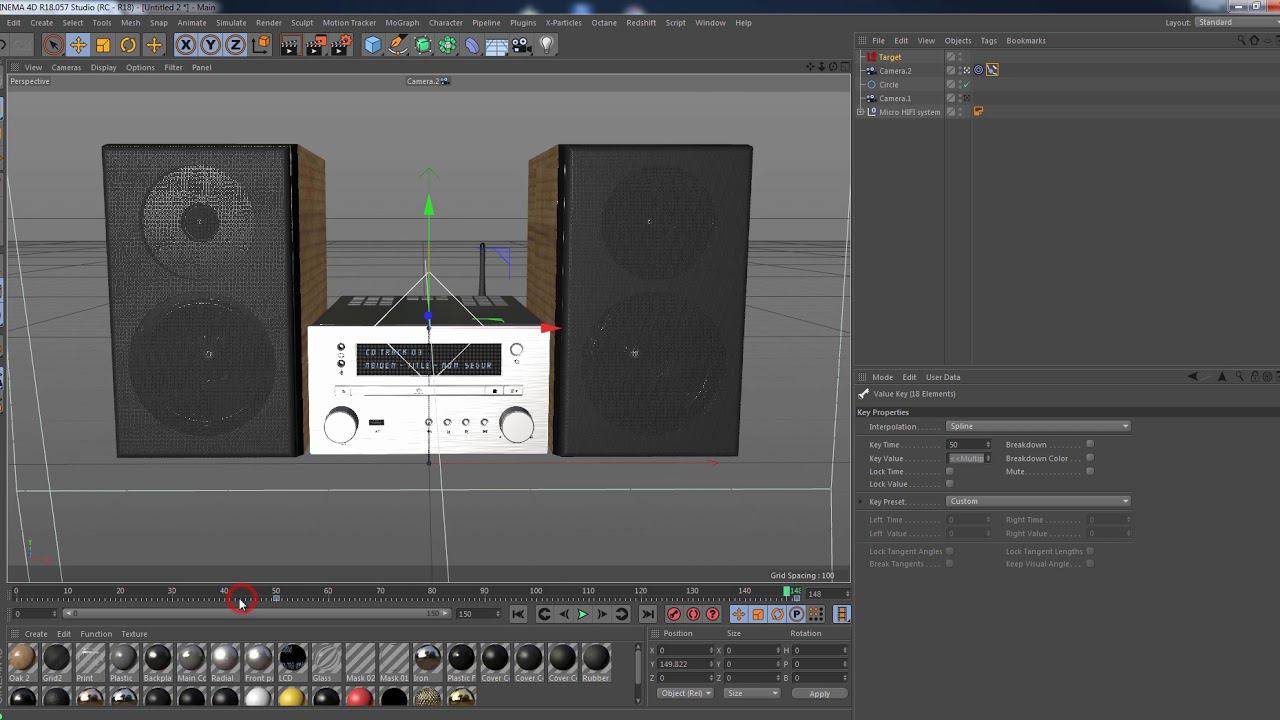Select the Target object in Object Manager
The width and height of the screenshot is (1280, 720).
point(890,57)
